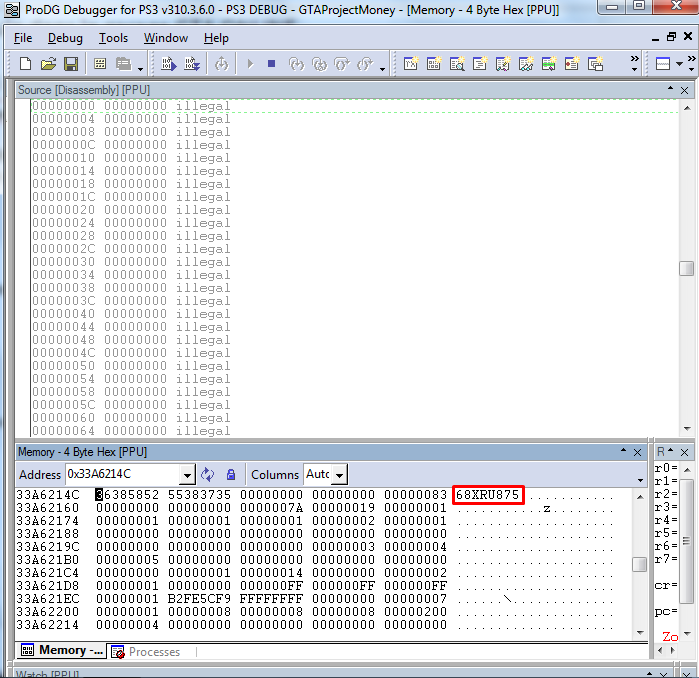The width and height of the screenshot is (699, 678).
Task: Open the File menu
Action: coord(23,38)
